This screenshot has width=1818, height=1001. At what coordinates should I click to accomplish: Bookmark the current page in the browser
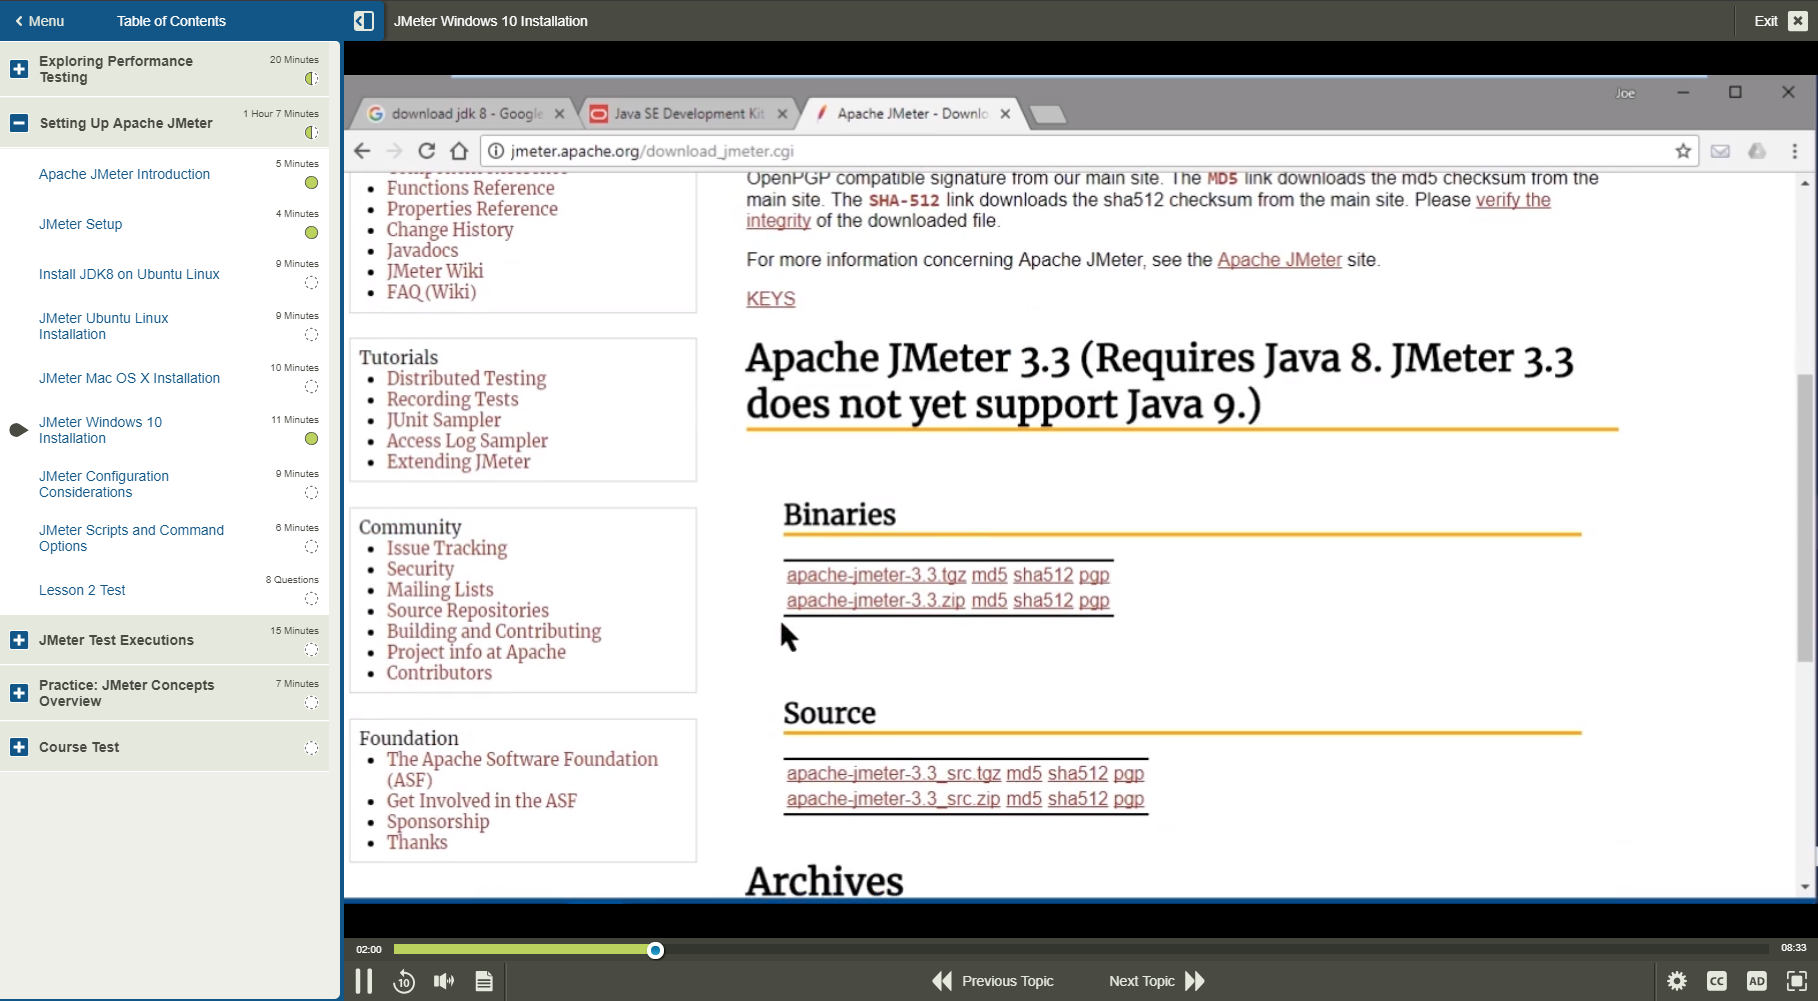pyautogui.click(x=1683, y=151)
